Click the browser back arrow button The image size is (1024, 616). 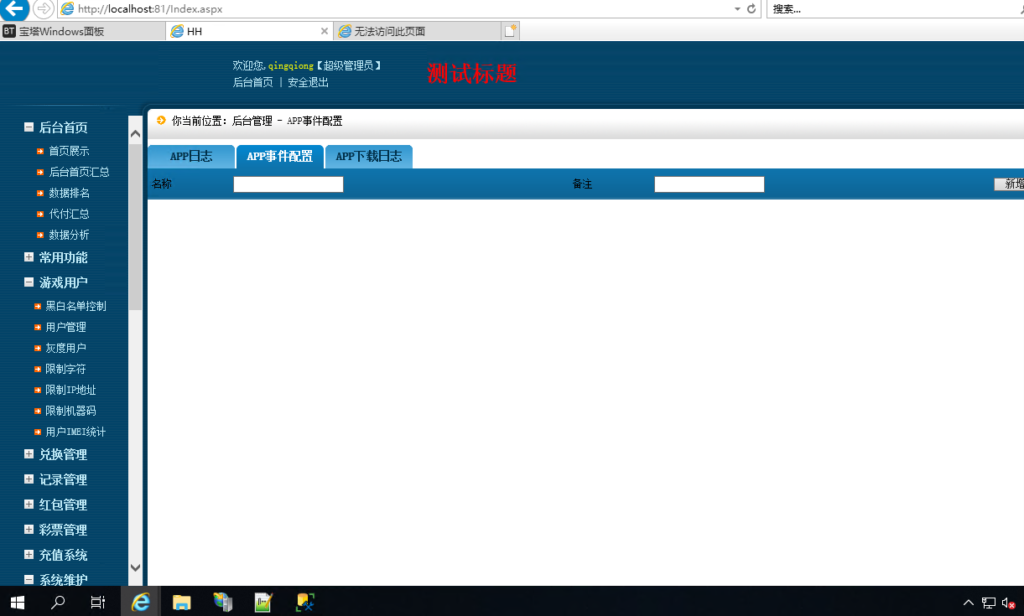point(14,9)
